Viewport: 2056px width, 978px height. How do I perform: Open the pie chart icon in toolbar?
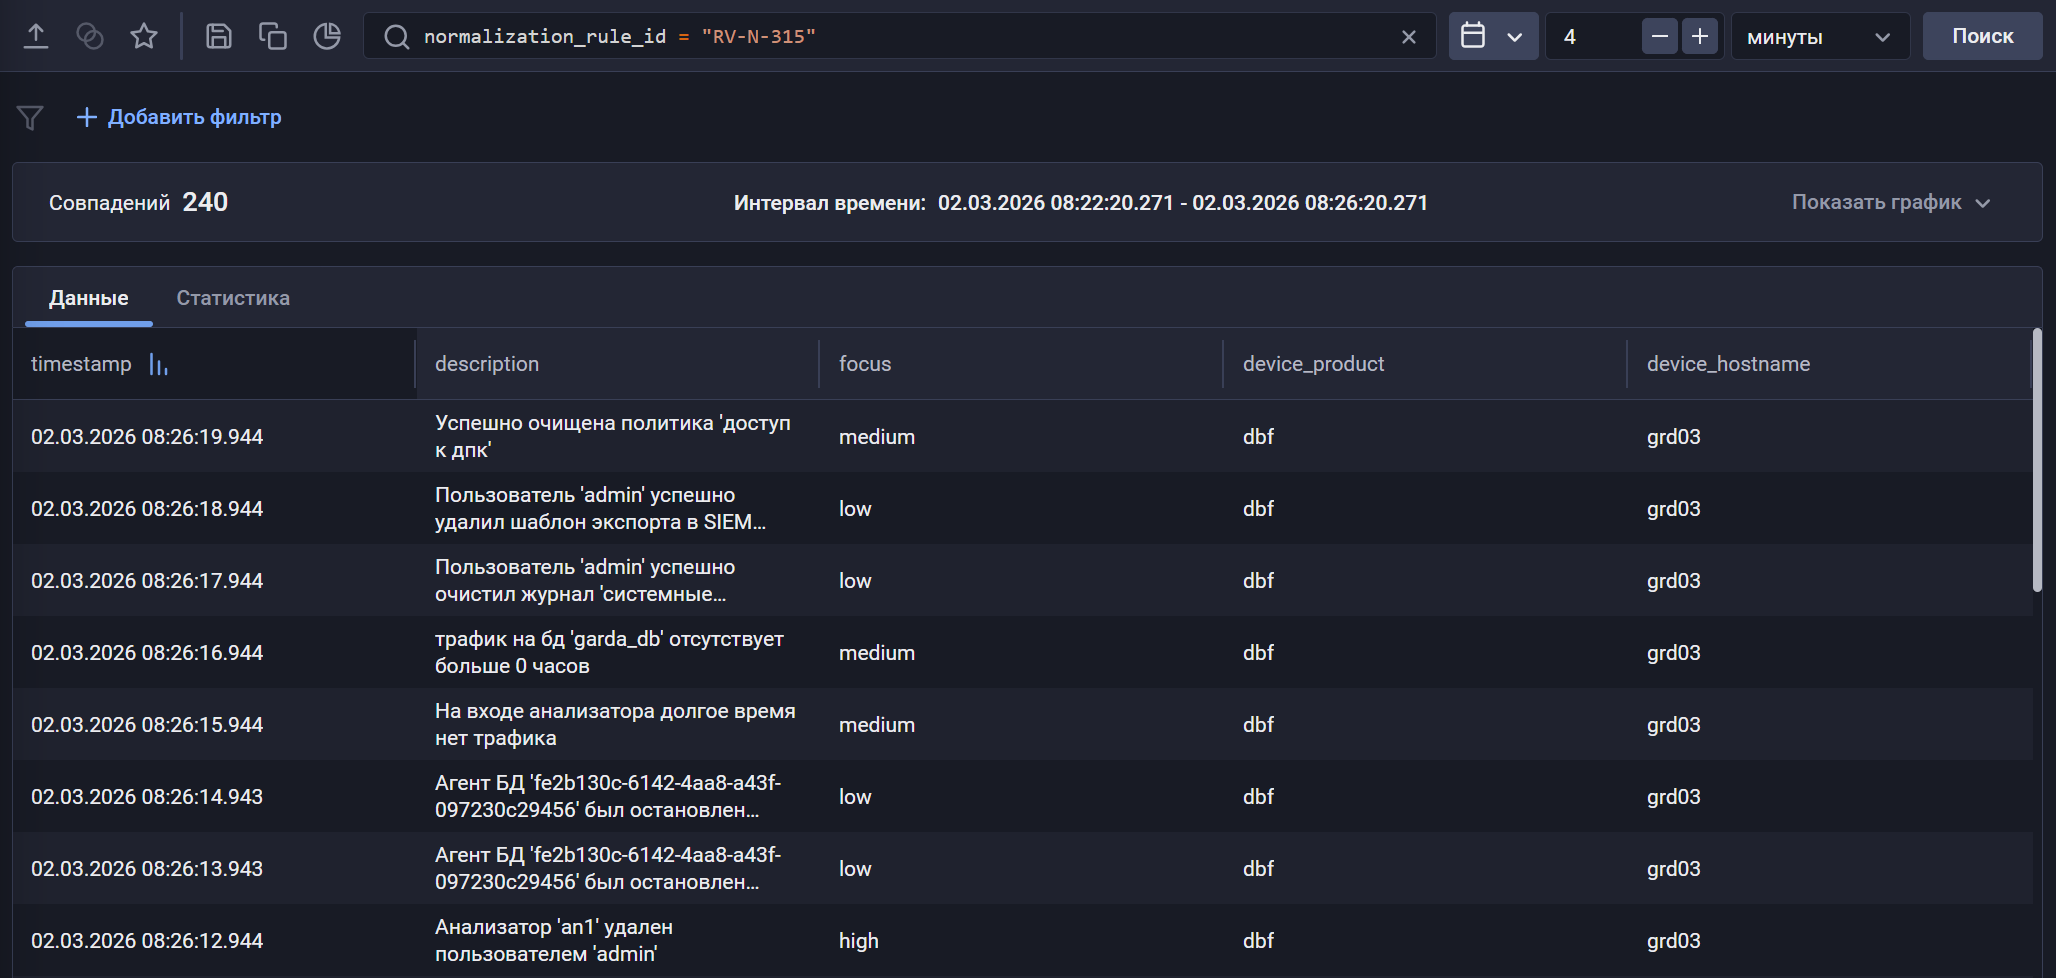(327, 37)
